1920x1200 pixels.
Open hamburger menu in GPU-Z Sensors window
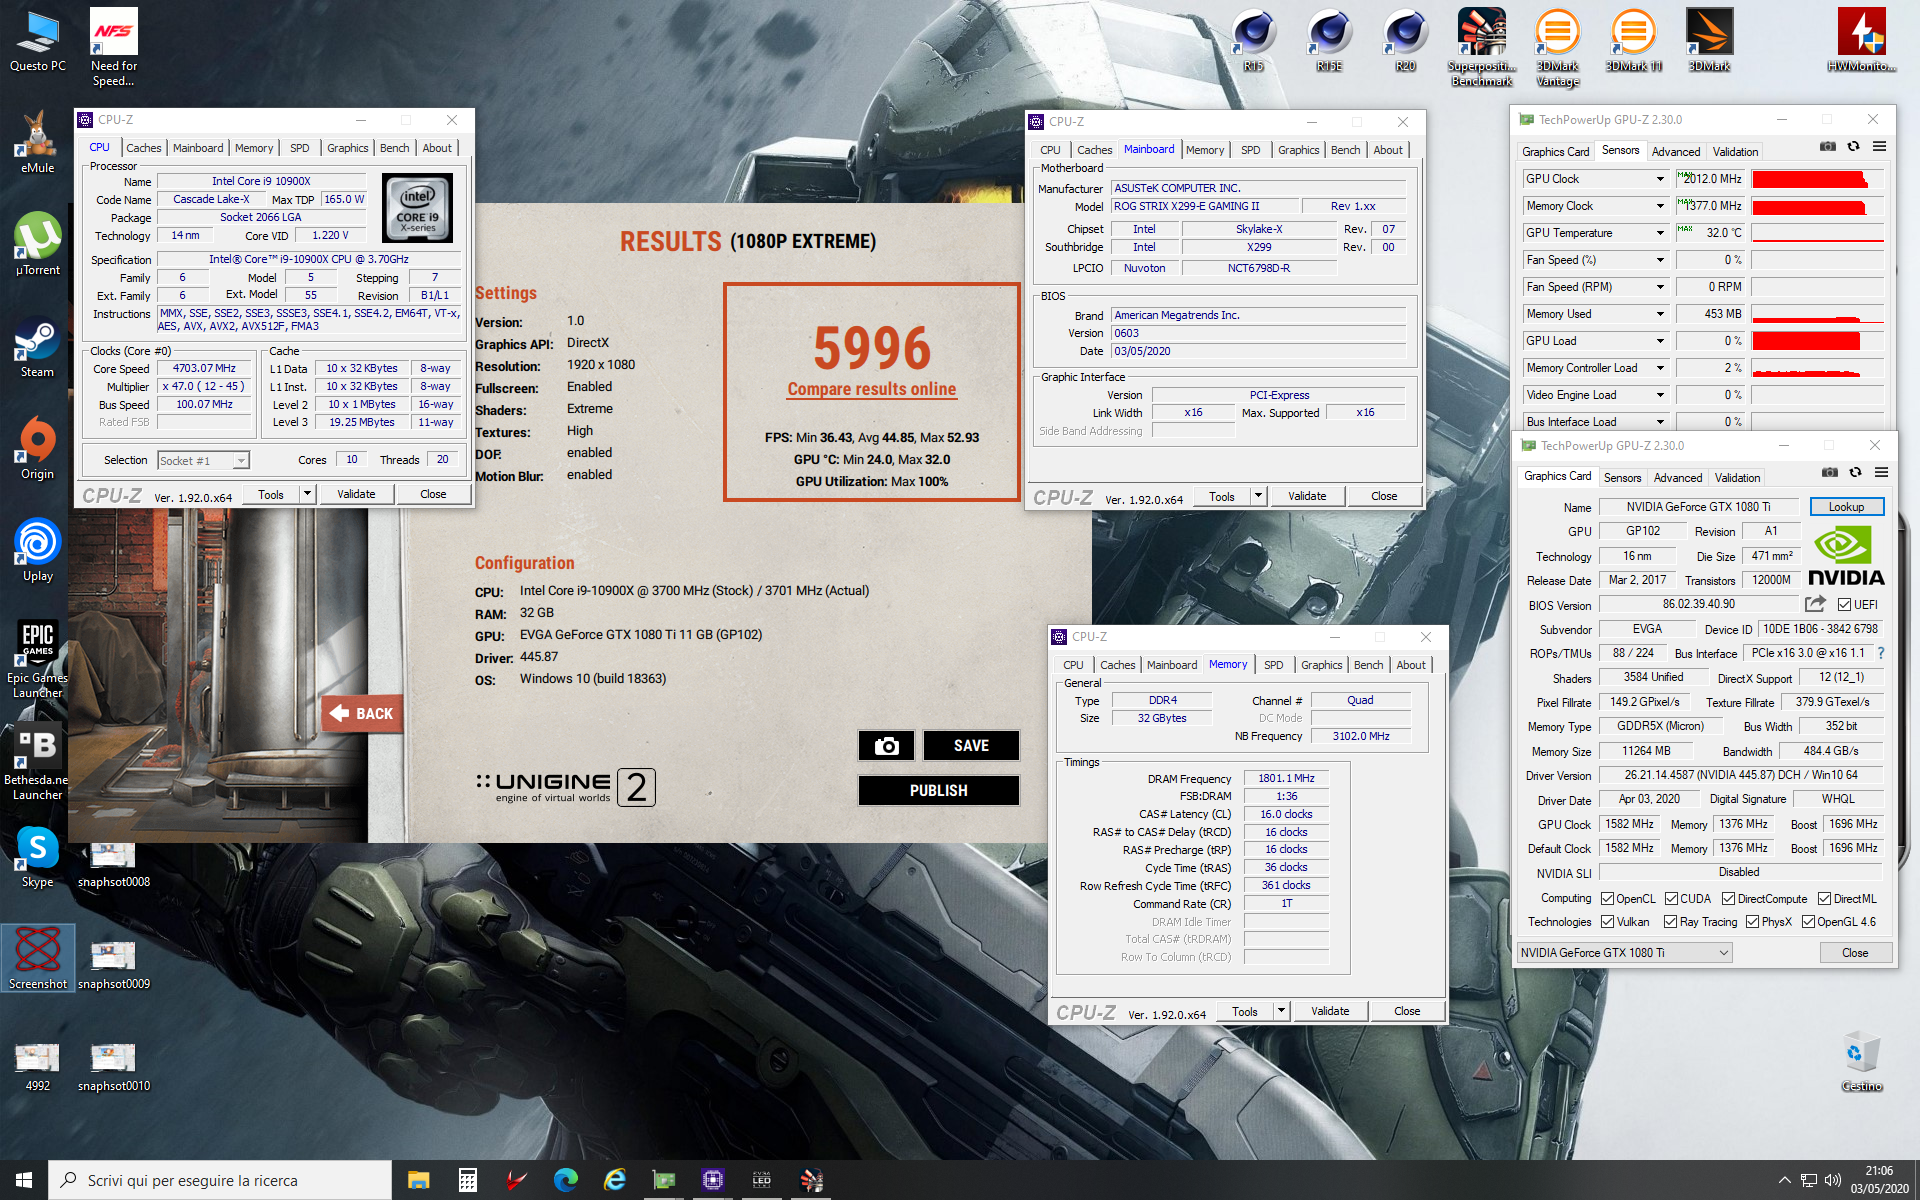[1879, 147]
